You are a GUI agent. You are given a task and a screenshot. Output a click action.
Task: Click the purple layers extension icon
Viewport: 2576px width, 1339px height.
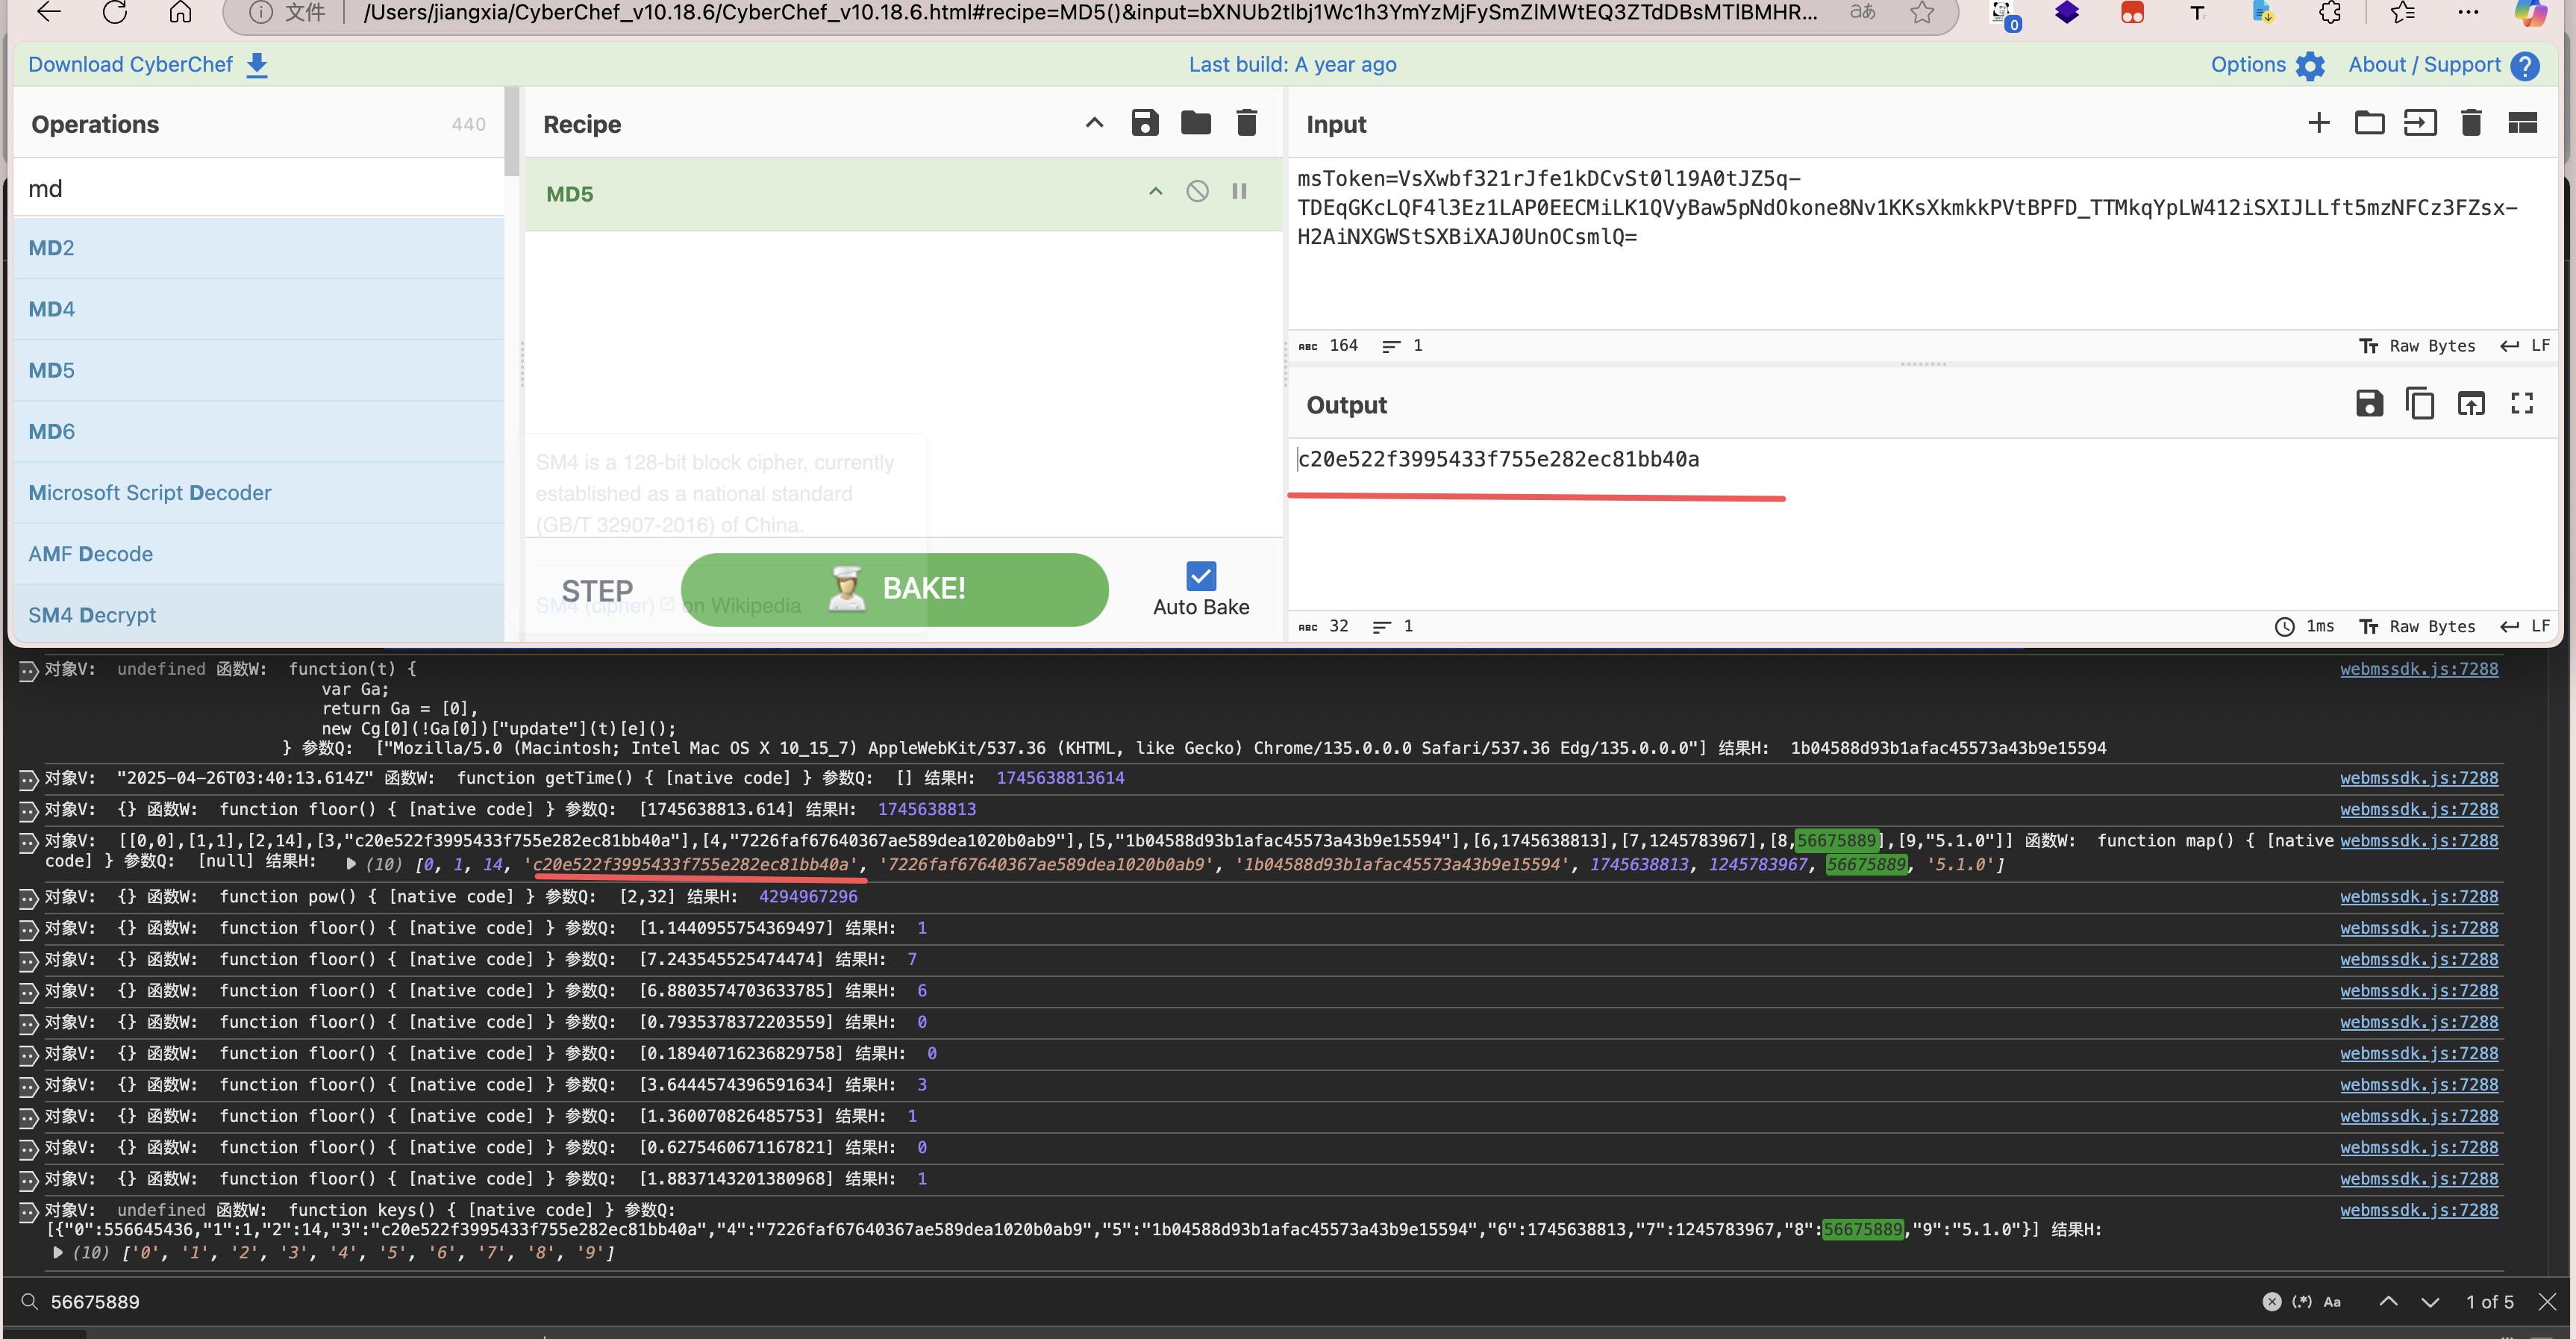(2067, 12)
